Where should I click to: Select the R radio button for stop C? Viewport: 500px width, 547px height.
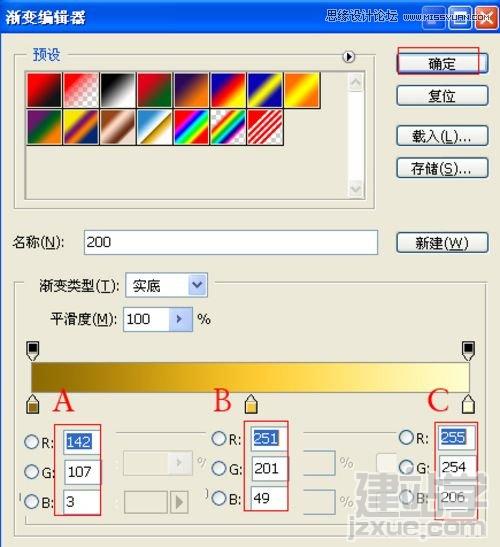(x=406, y=437)
